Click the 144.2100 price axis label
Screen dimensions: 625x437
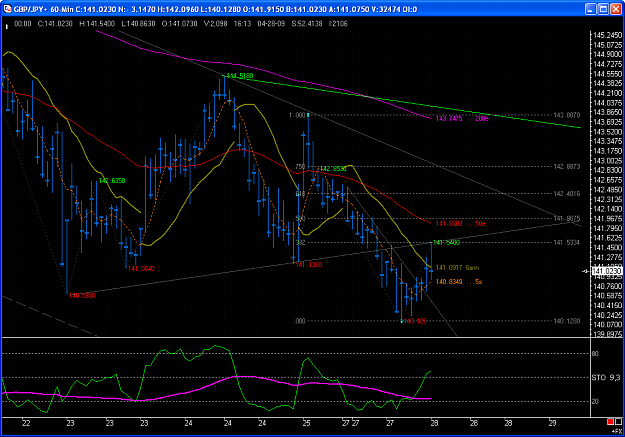pyautogui.click(x=607, y=93)
